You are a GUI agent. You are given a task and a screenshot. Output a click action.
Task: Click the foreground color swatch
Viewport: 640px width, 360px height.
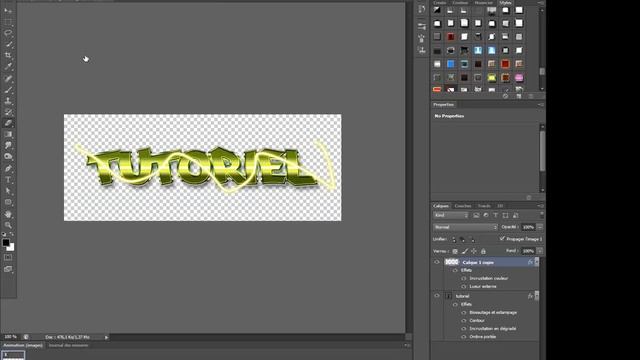pos(6,242)
